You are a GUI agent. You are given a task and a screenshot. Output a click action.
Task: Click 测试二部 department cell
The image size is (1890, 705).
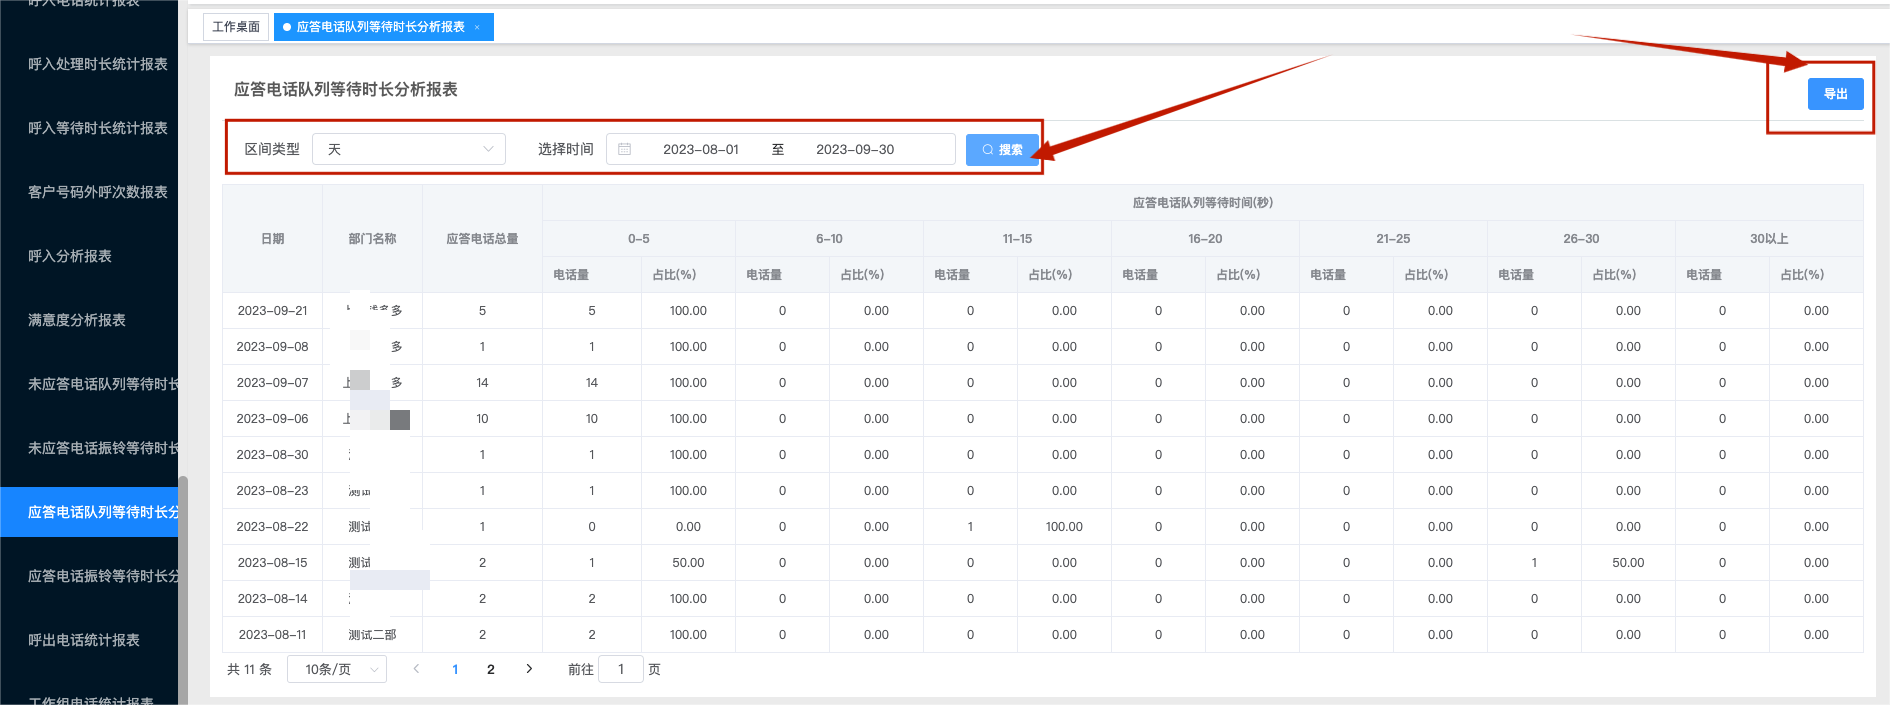[x=373, y=635]
